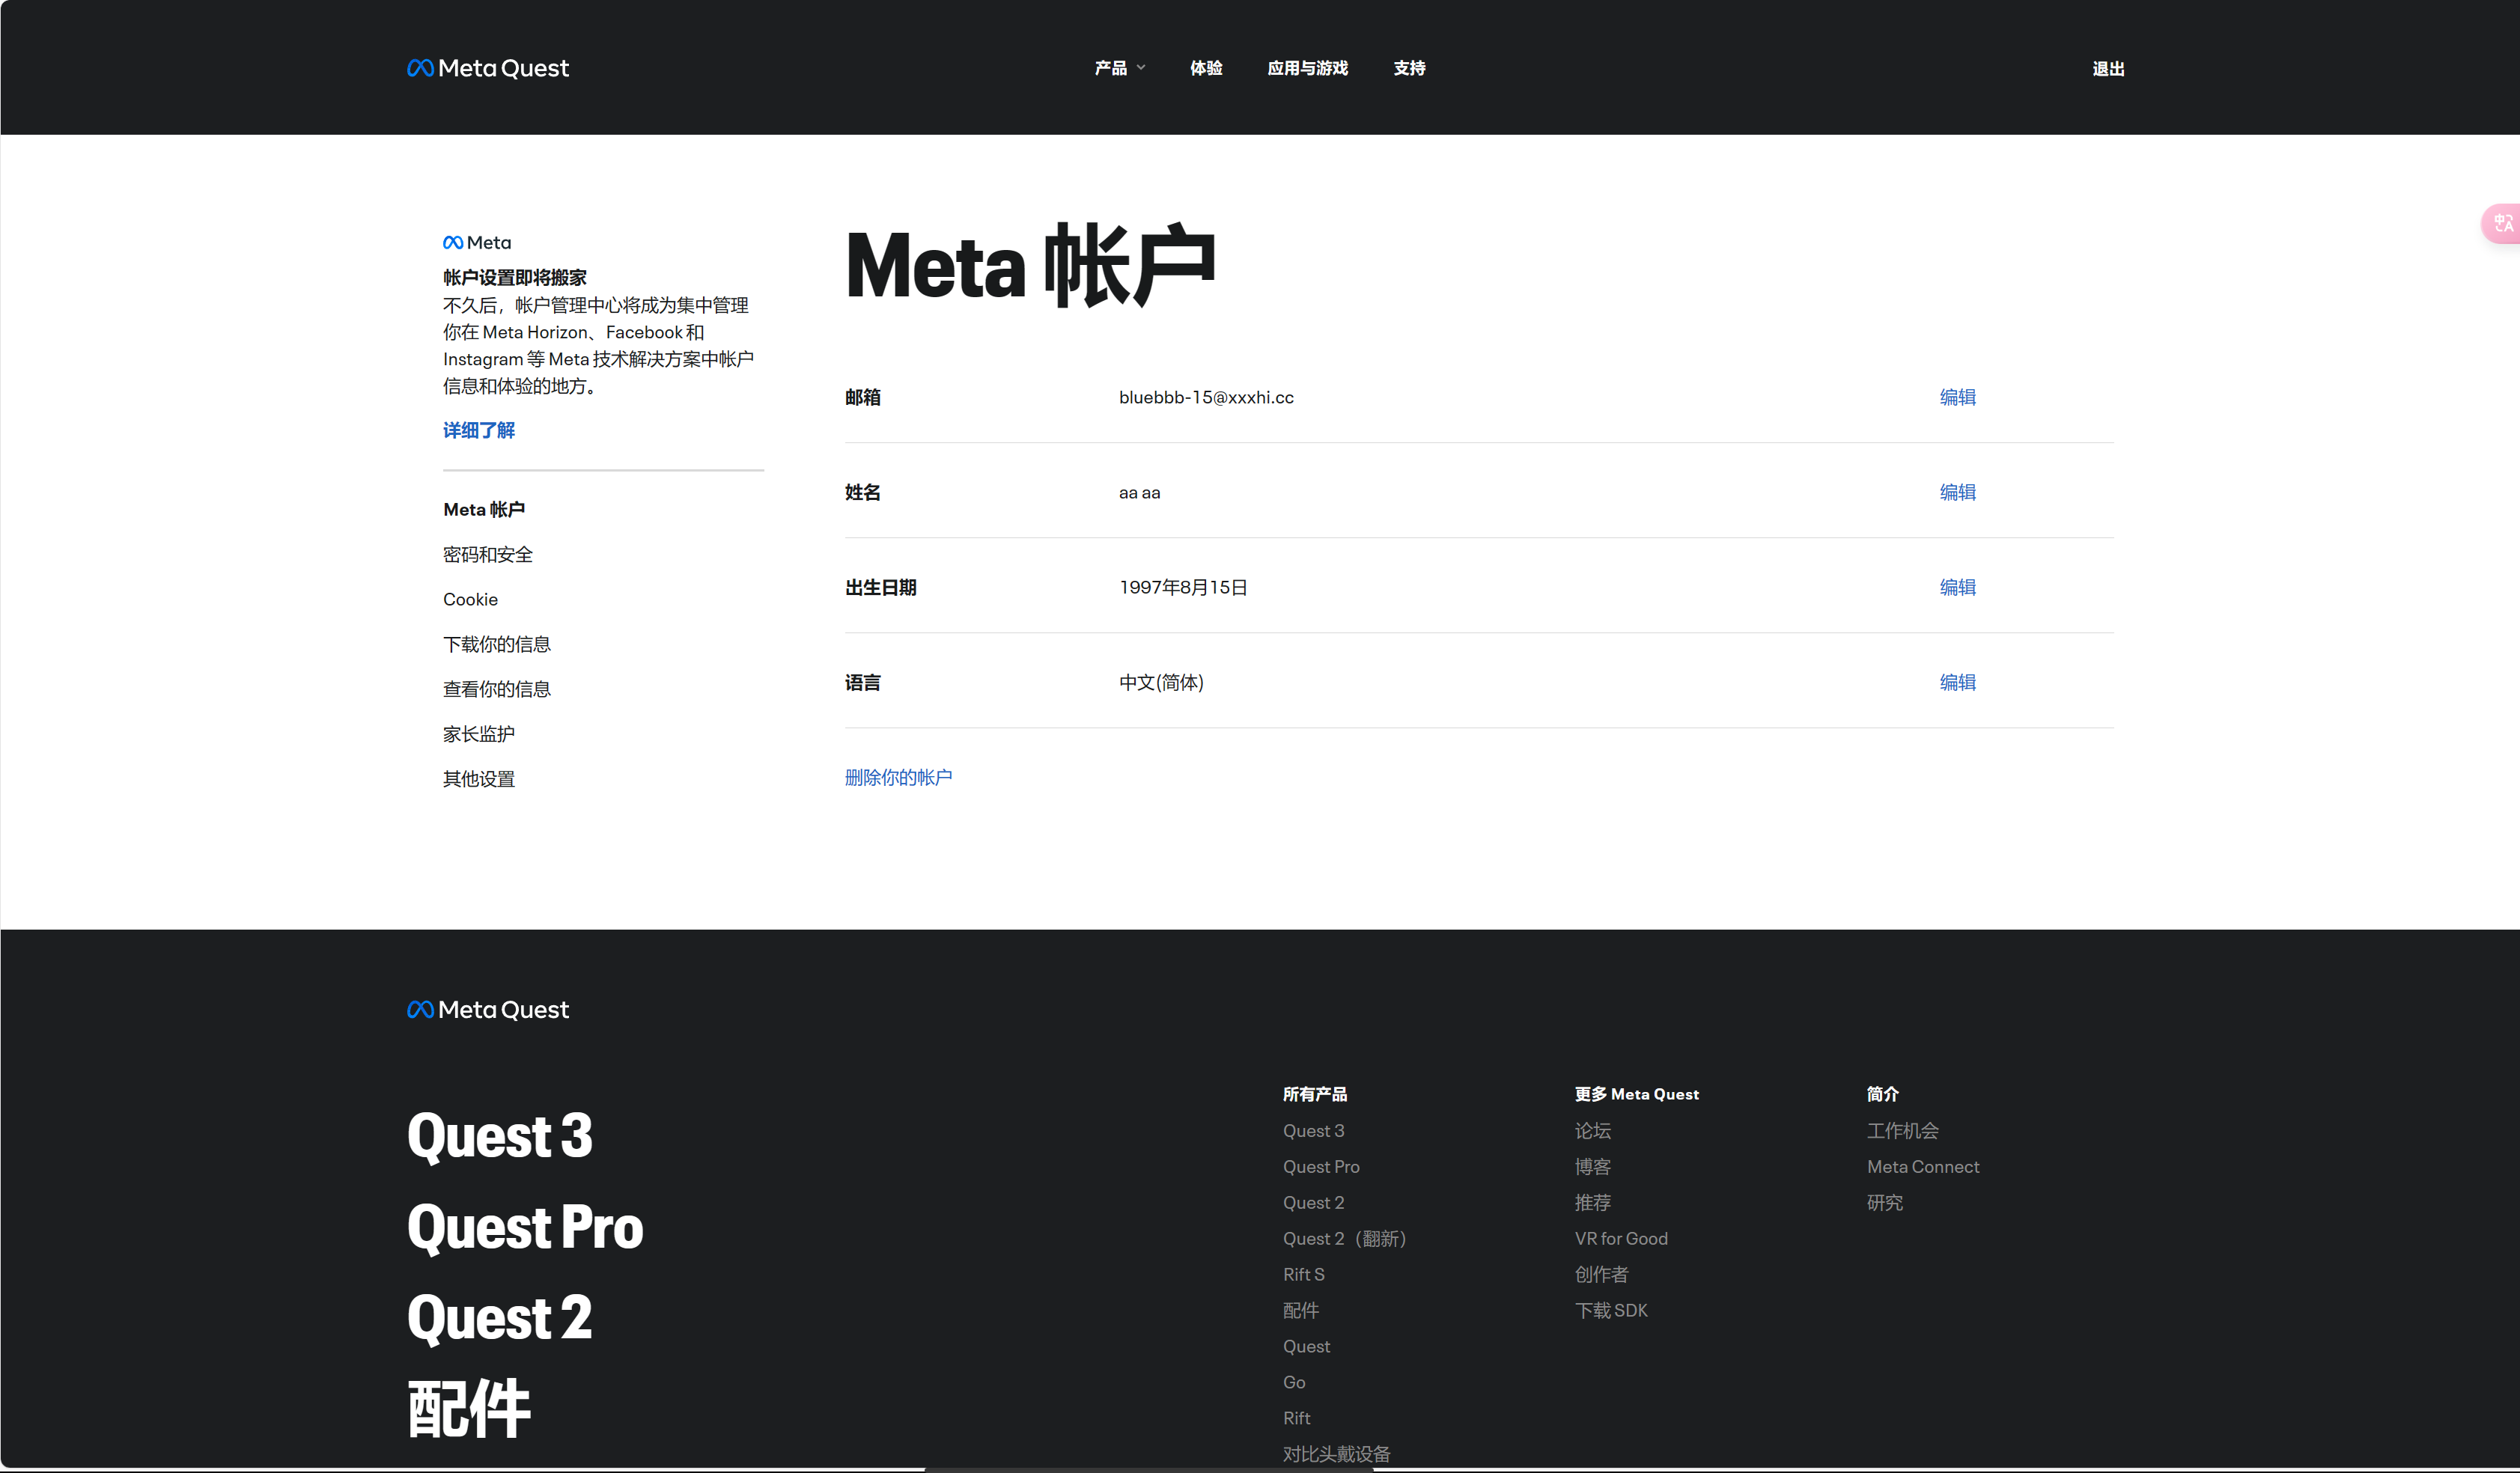Select 下载你的信息 in sidebar
Screen dimensions: 2520x1473
click(497, 644)
